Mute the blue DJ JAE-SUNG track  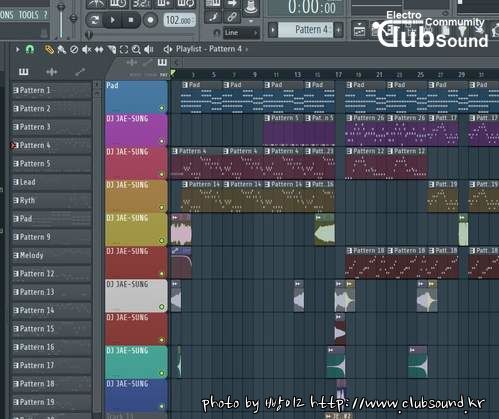[162, 406]
